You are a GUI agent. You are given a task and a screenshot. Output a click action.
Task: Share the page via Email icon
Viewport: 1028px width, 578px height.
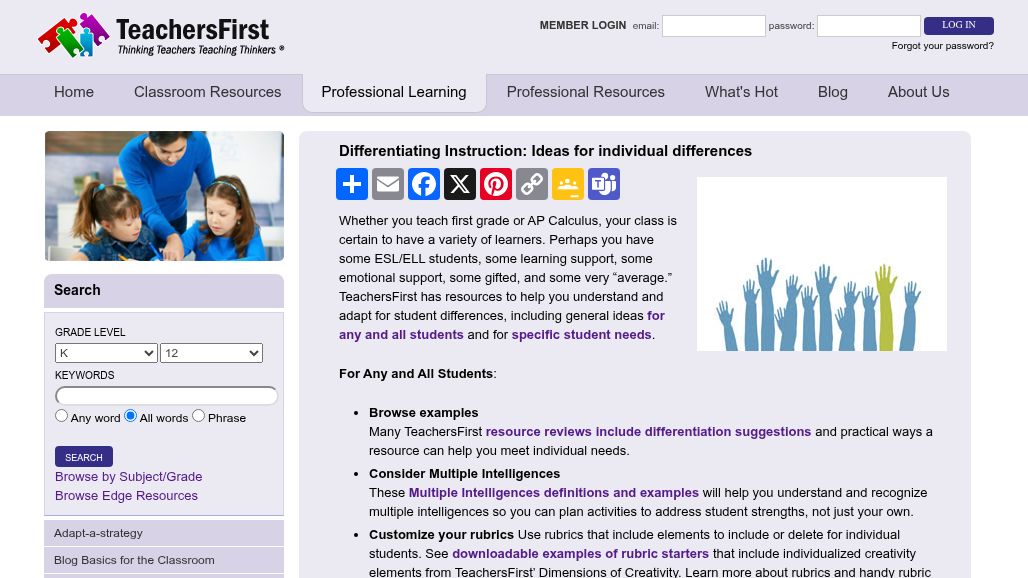(388, 184)
